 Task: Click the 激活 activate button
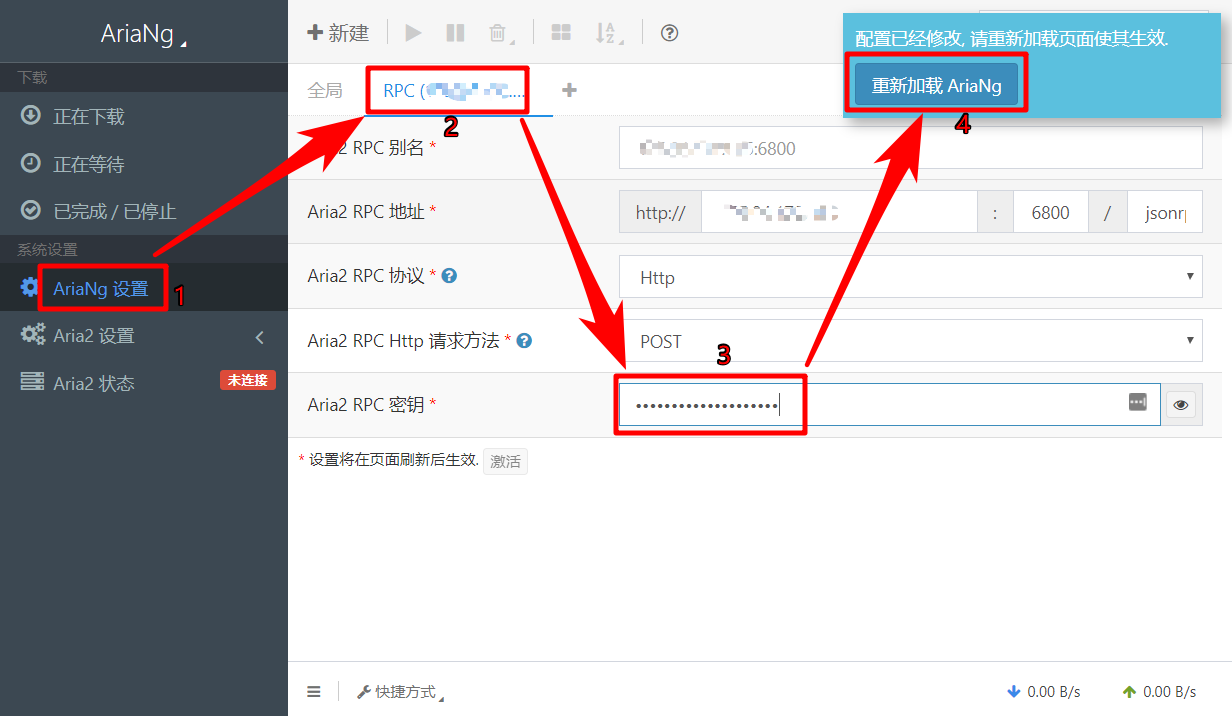505,462
